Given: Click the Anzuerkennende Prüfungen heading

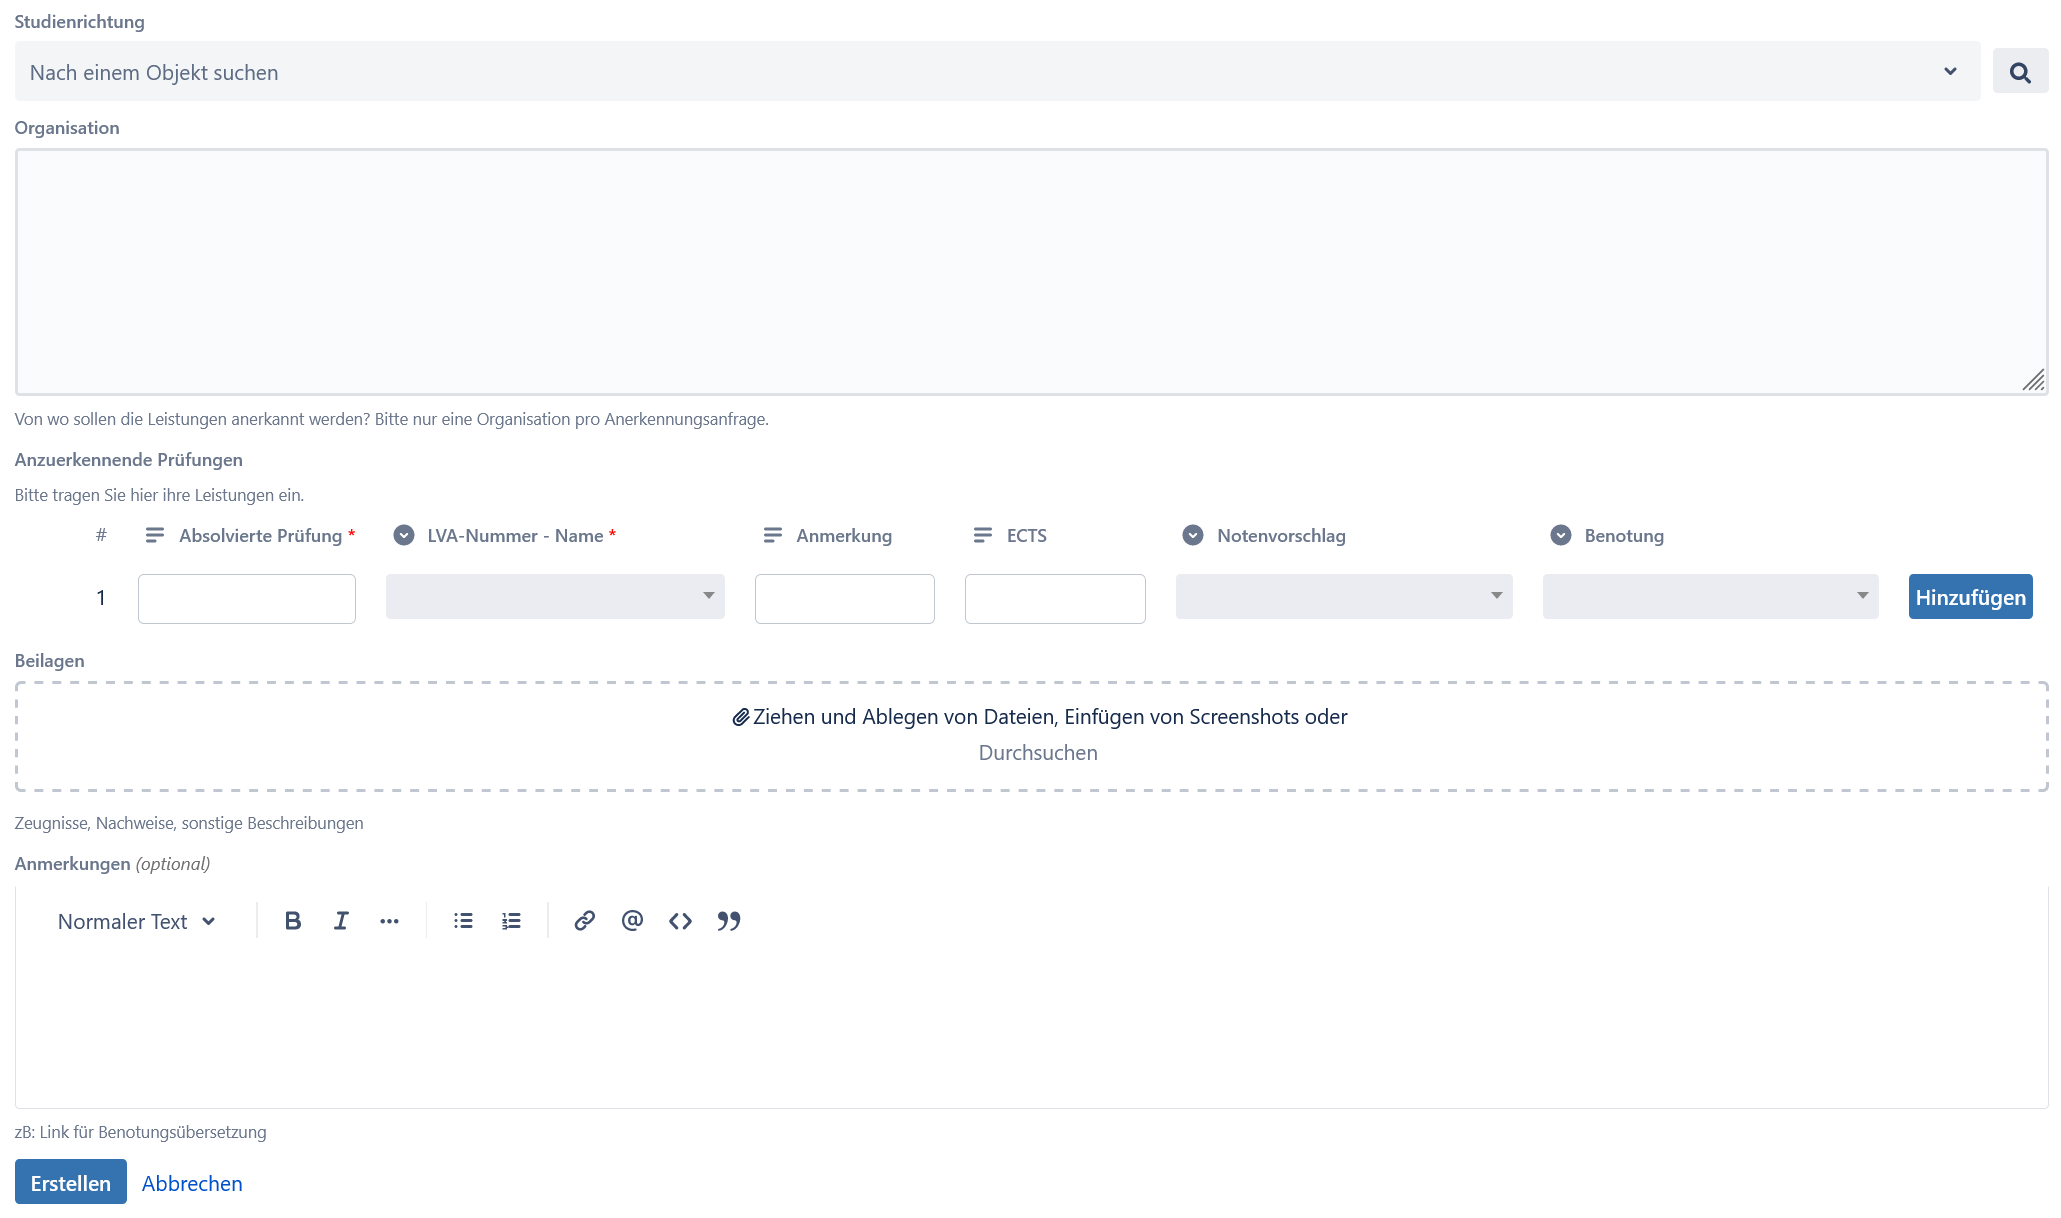Looking at the screenshot, I should [x=129, y=460].
